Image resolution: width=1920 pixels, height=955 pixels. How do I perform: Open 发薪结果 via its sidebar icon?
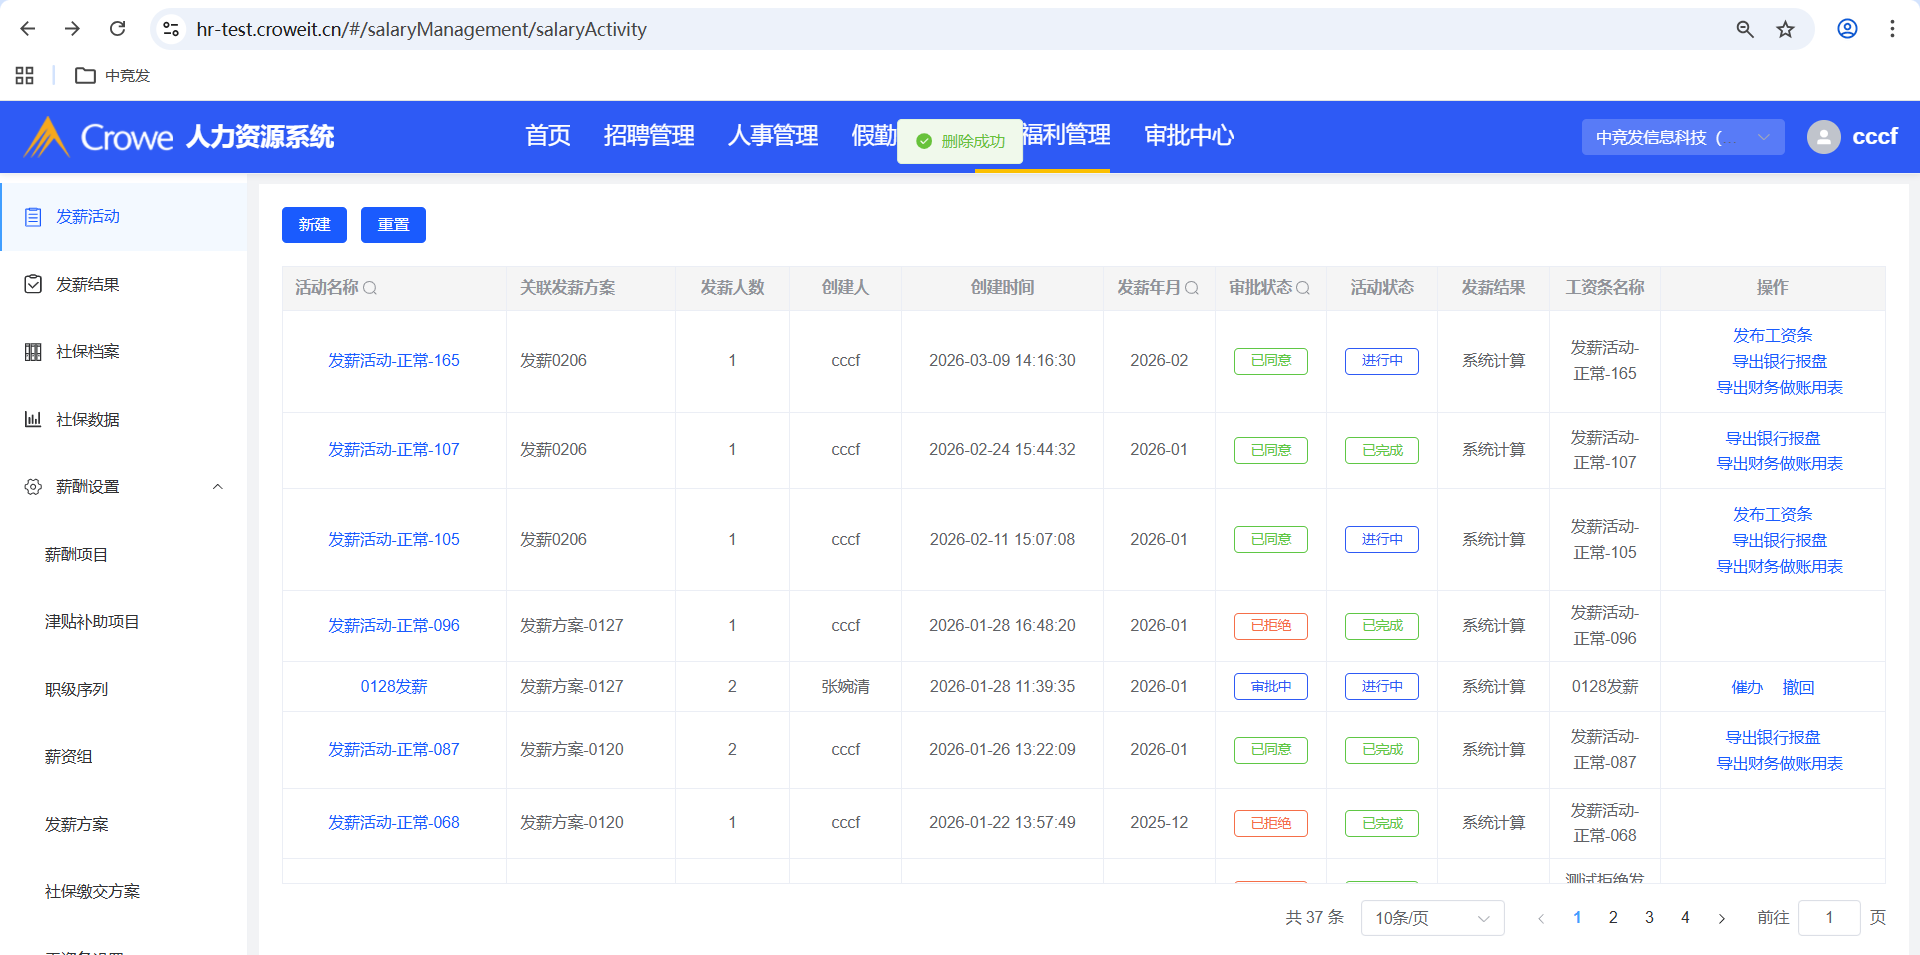click(33, 285)
